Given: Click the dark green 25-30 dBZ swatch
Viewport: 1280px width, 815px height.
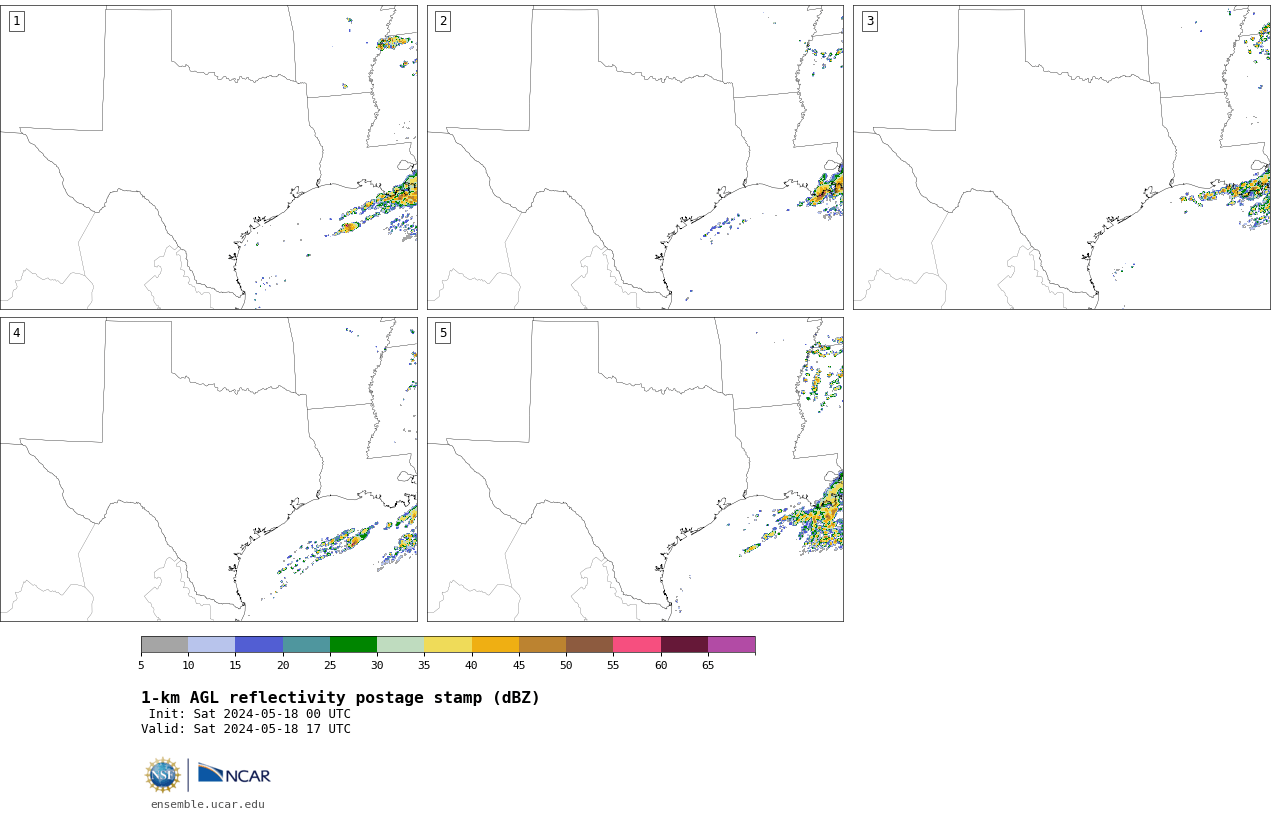Looking at the screenshot, I should click(353, 644).
